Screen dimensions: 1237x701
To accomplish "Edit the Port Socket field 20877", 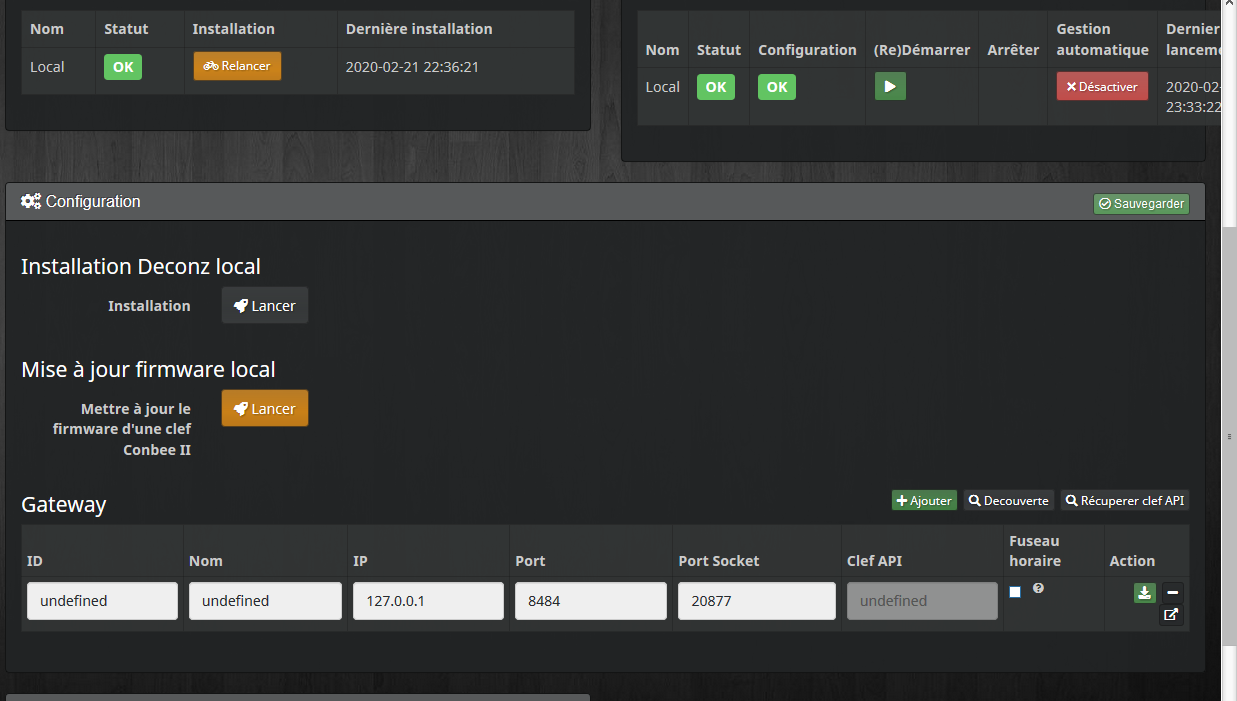I will pos(757,601).
